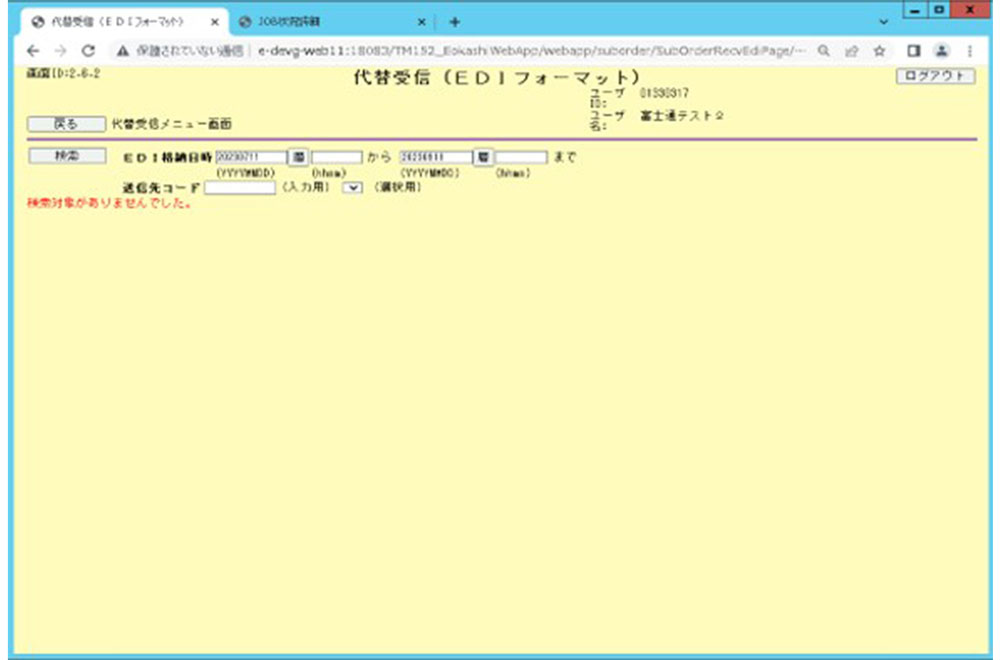Click the browser forward arrow
Viewport: 1000px width, 660px height.
click(x=62, y=50)
